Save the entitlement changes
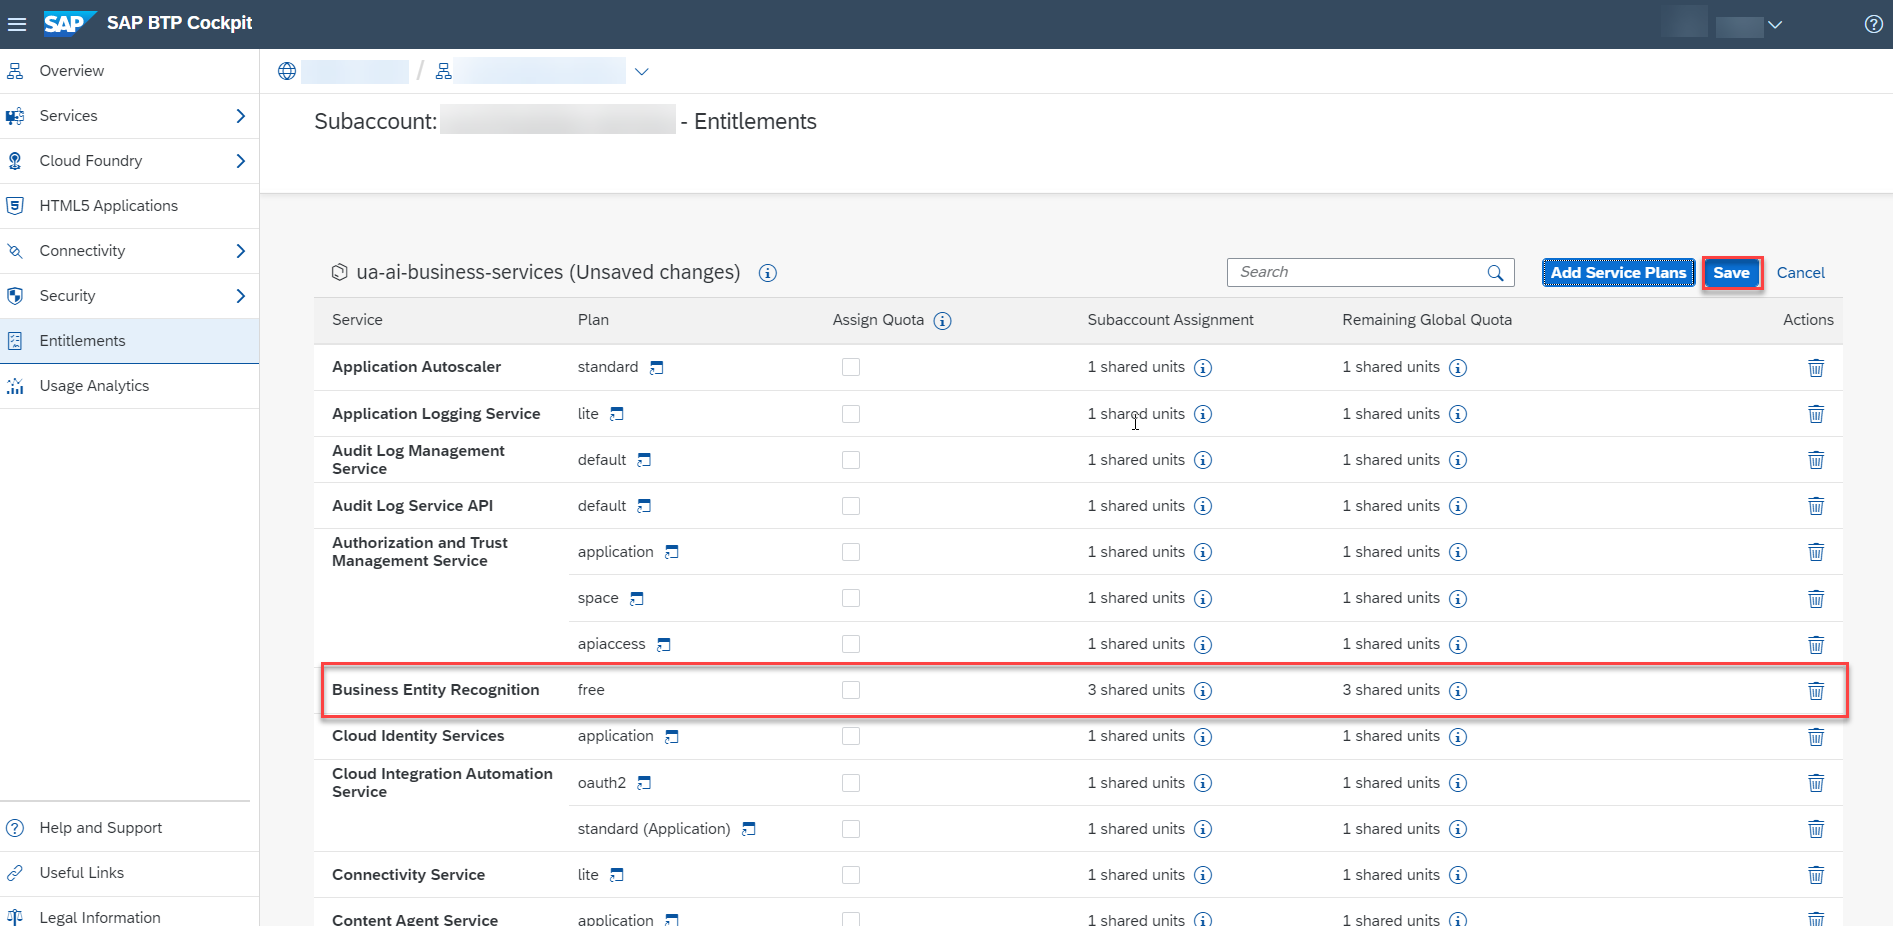1893x926 pixels. 1731,272
